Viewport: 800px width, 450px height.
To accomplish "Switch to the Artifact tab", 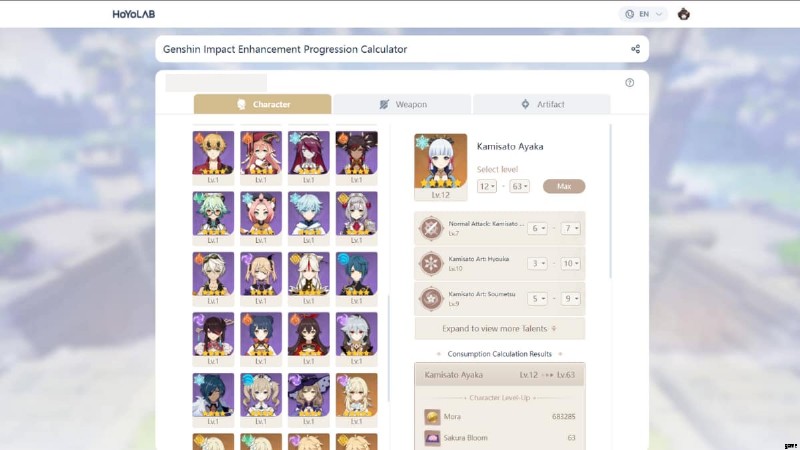I will (542, 104).
